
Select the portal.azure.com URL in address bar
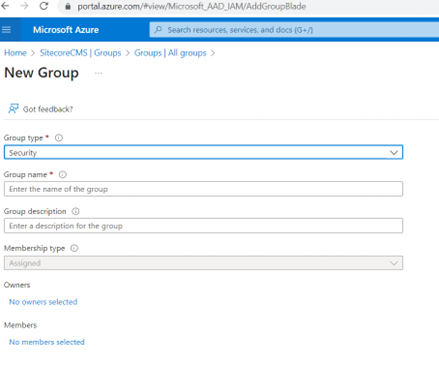192,6
